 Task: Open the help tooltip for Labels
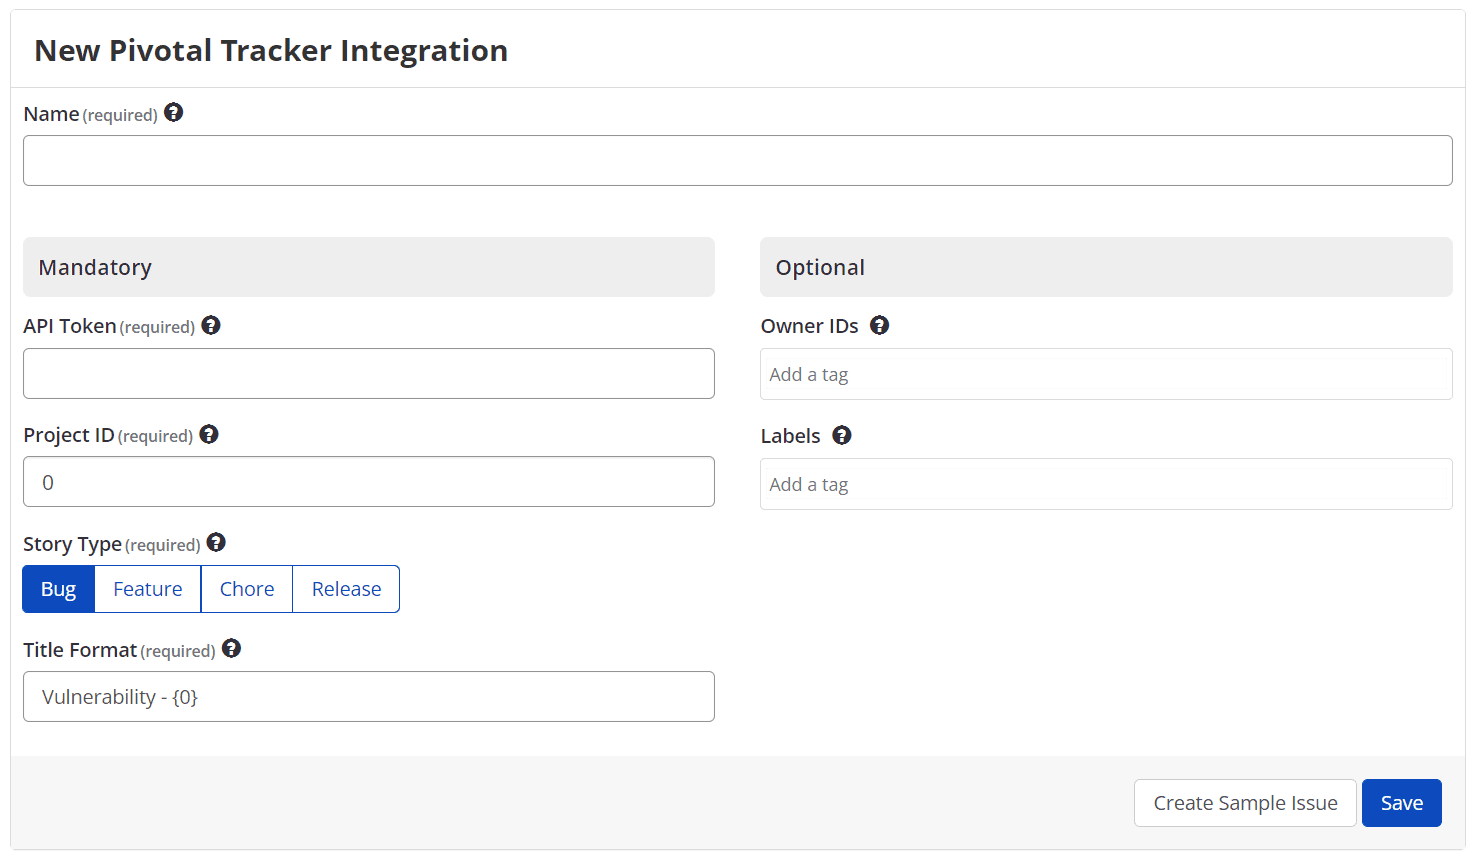tap(841, 435)
